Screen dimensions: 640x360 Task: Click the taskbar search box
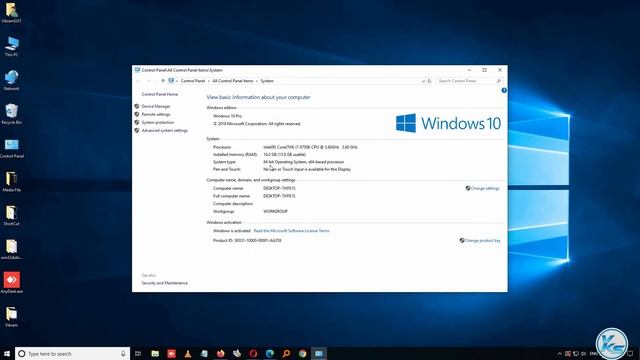click(73, 353)
